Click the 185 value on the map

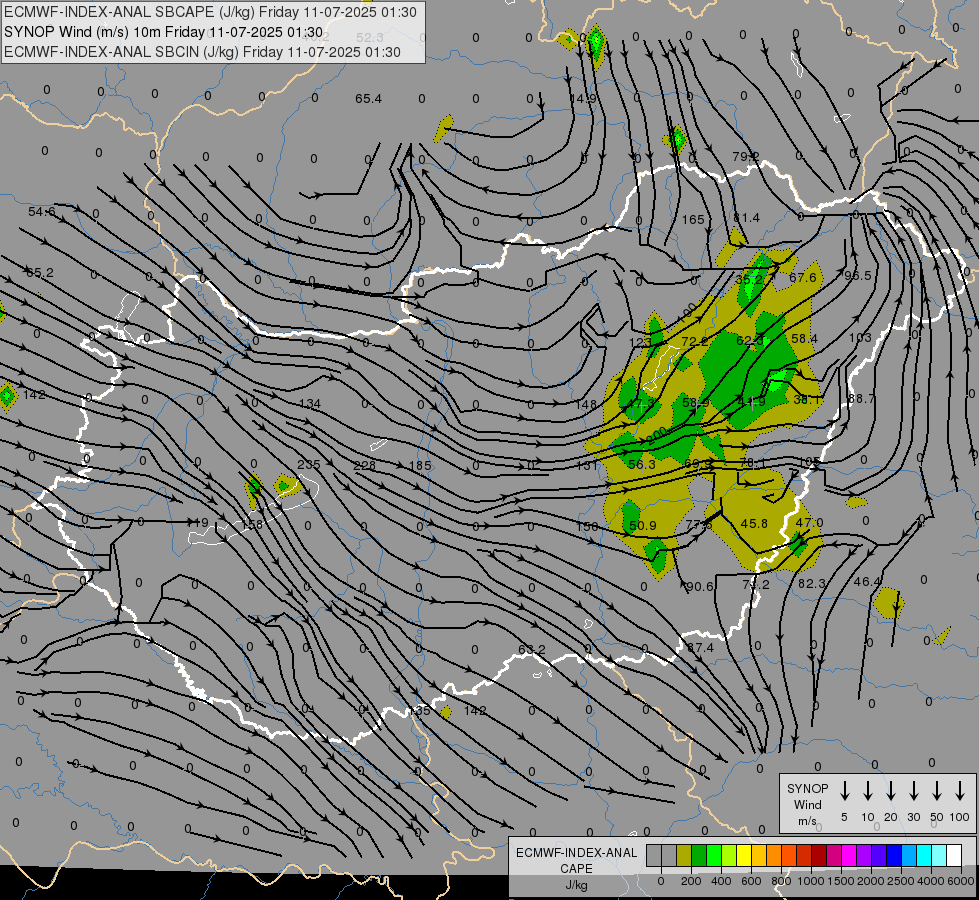pyautogui.click(x=420, y=466)
